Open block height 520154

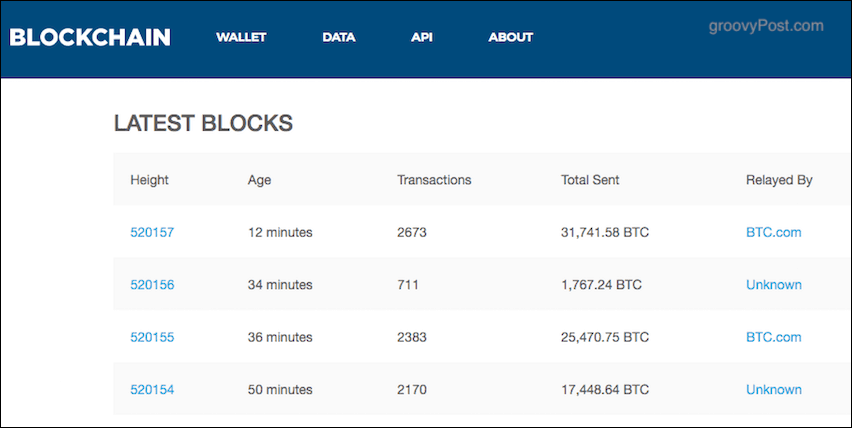point(152,390)
